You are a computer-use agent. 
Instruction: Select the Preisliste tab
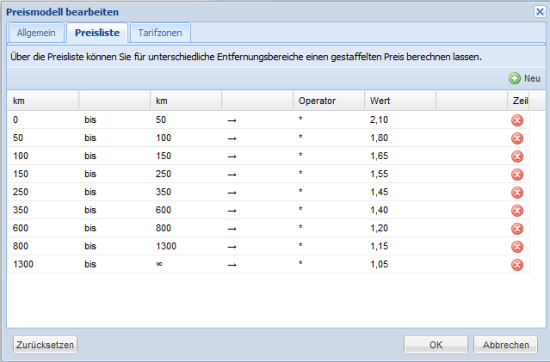97,33
